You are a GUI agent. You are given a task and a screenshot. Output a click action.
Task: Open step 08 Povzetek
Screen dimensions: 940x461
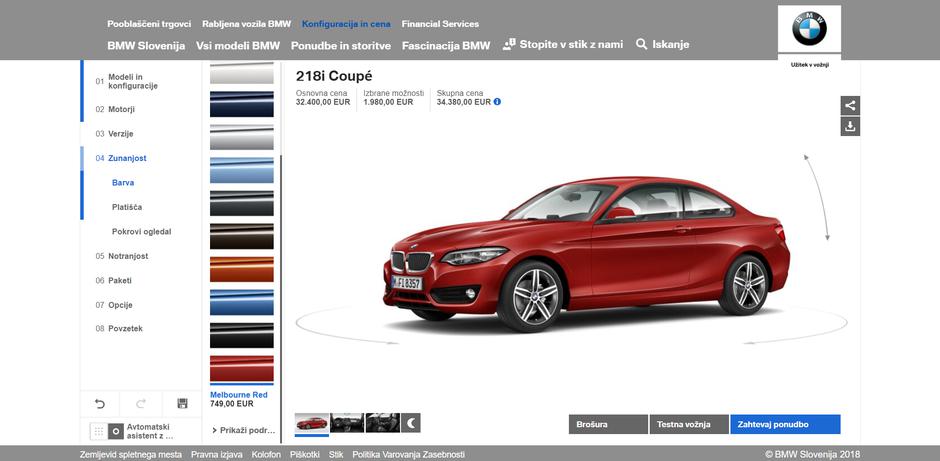pos(119,329)
